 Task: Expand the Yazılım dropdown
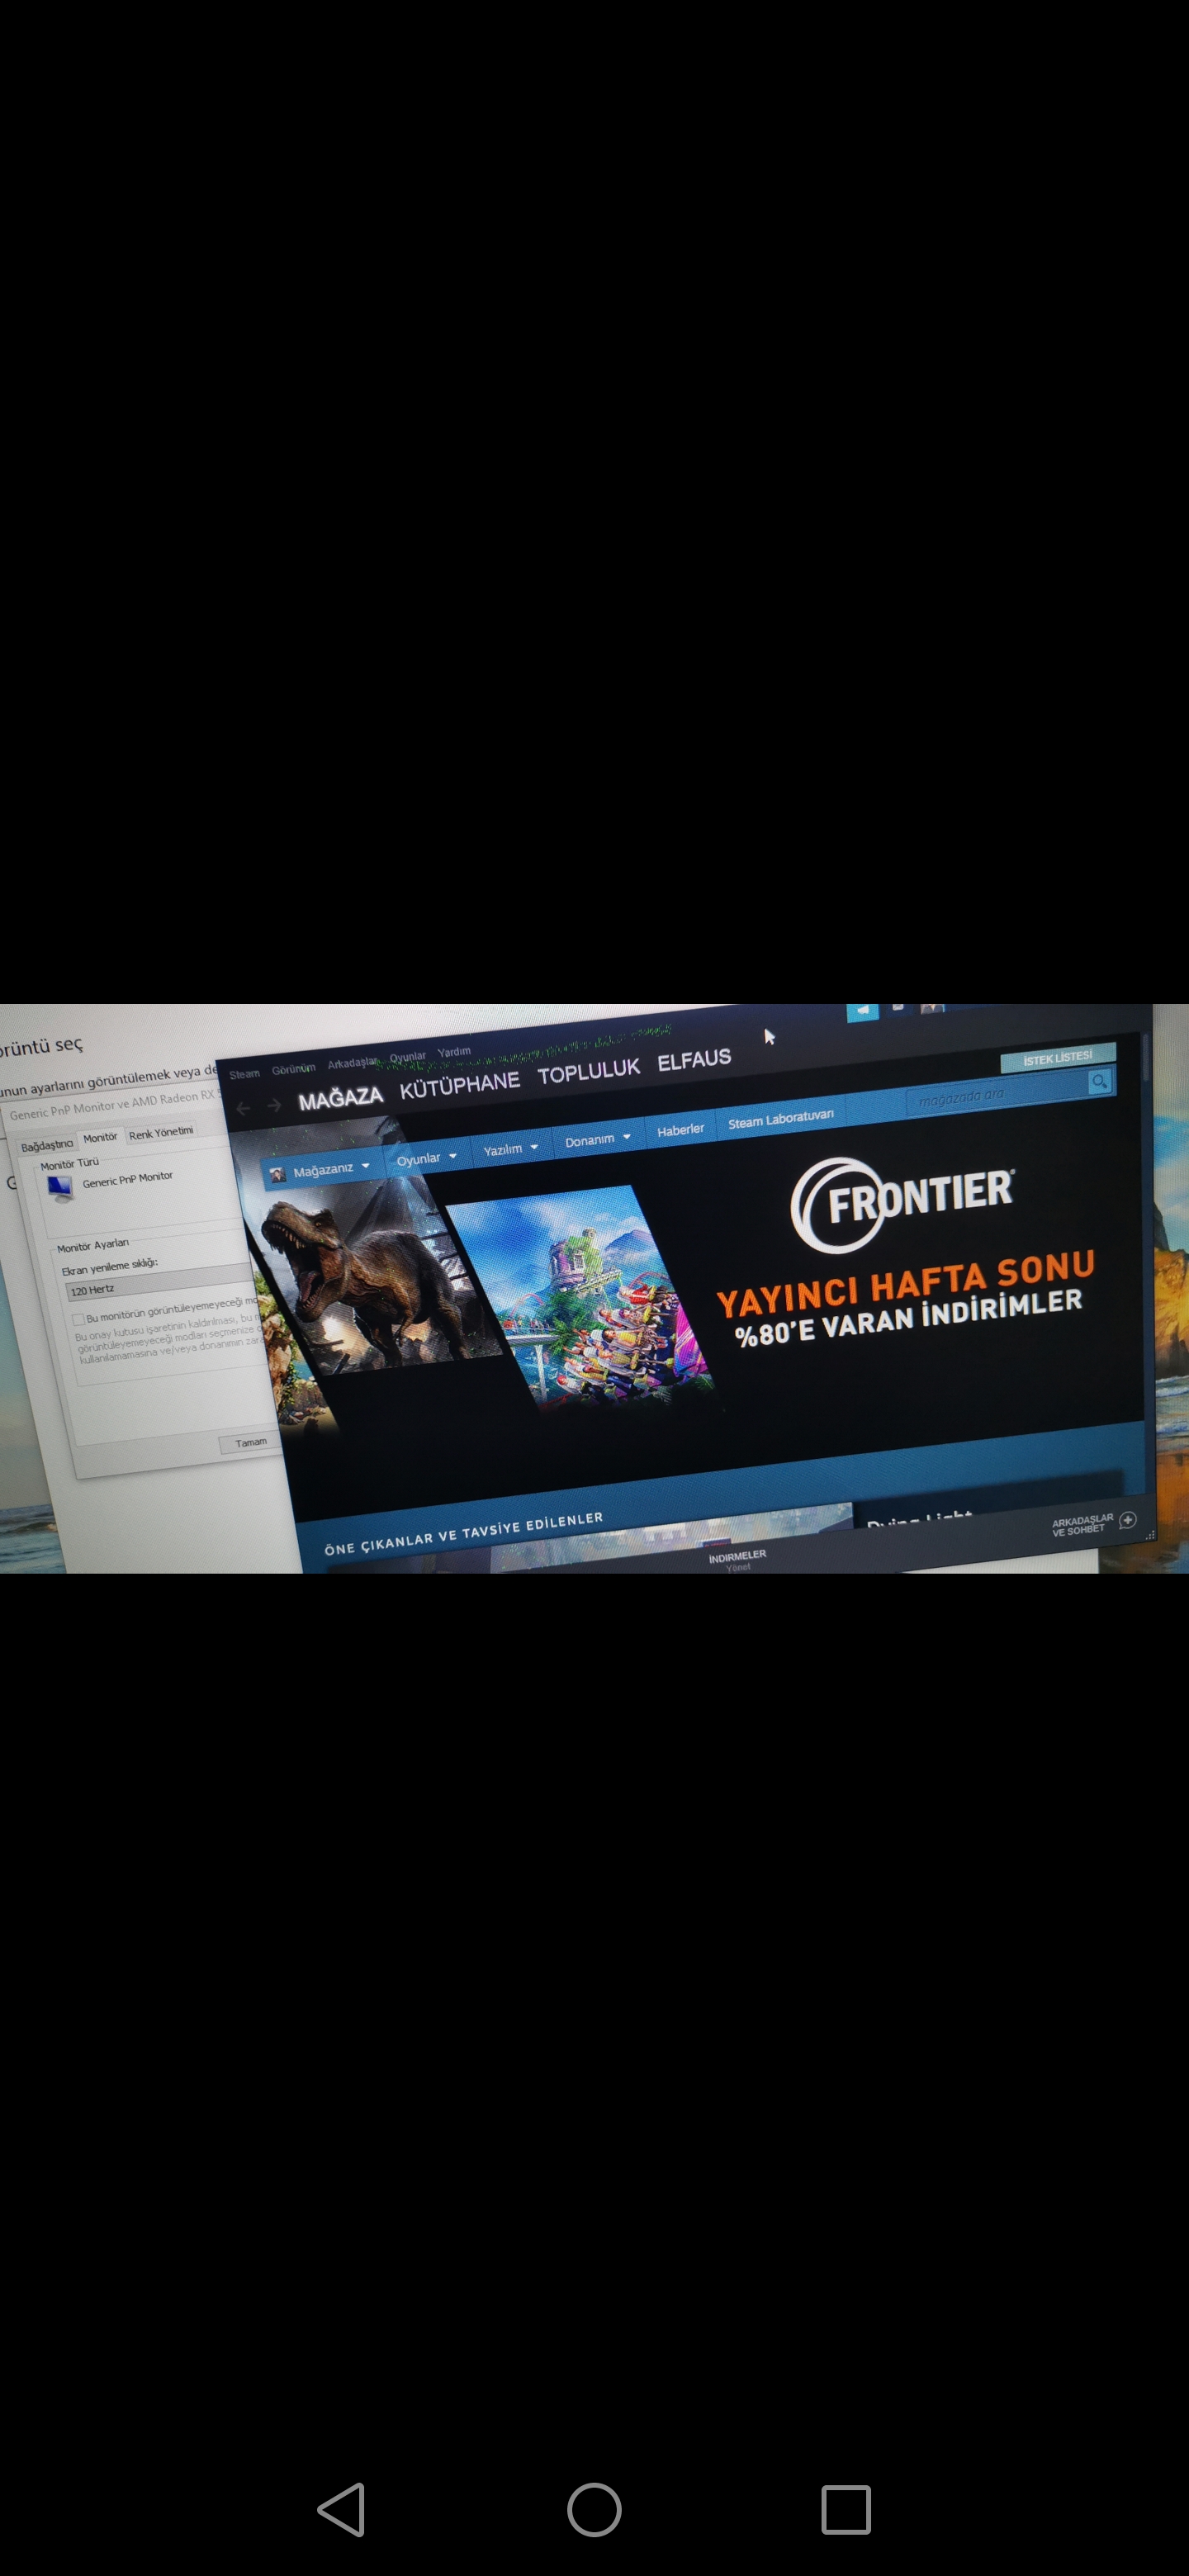510,1149
